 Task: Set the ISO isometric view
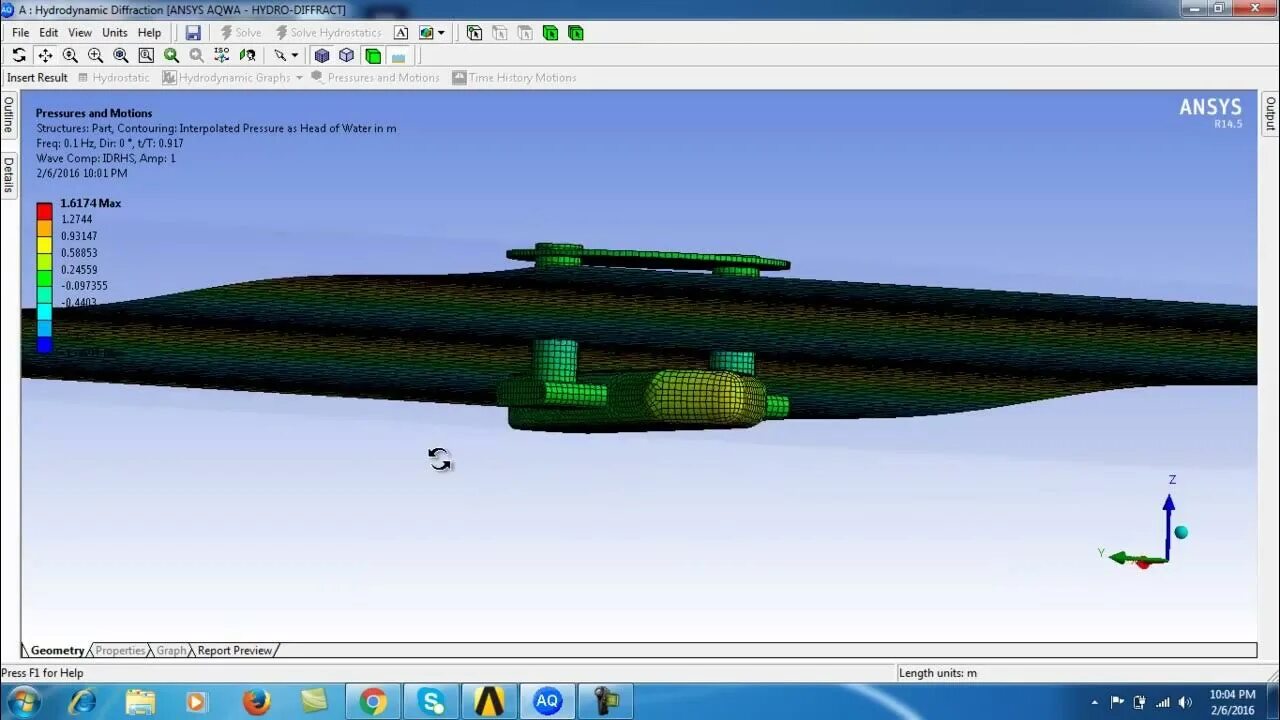click(222, 55)
